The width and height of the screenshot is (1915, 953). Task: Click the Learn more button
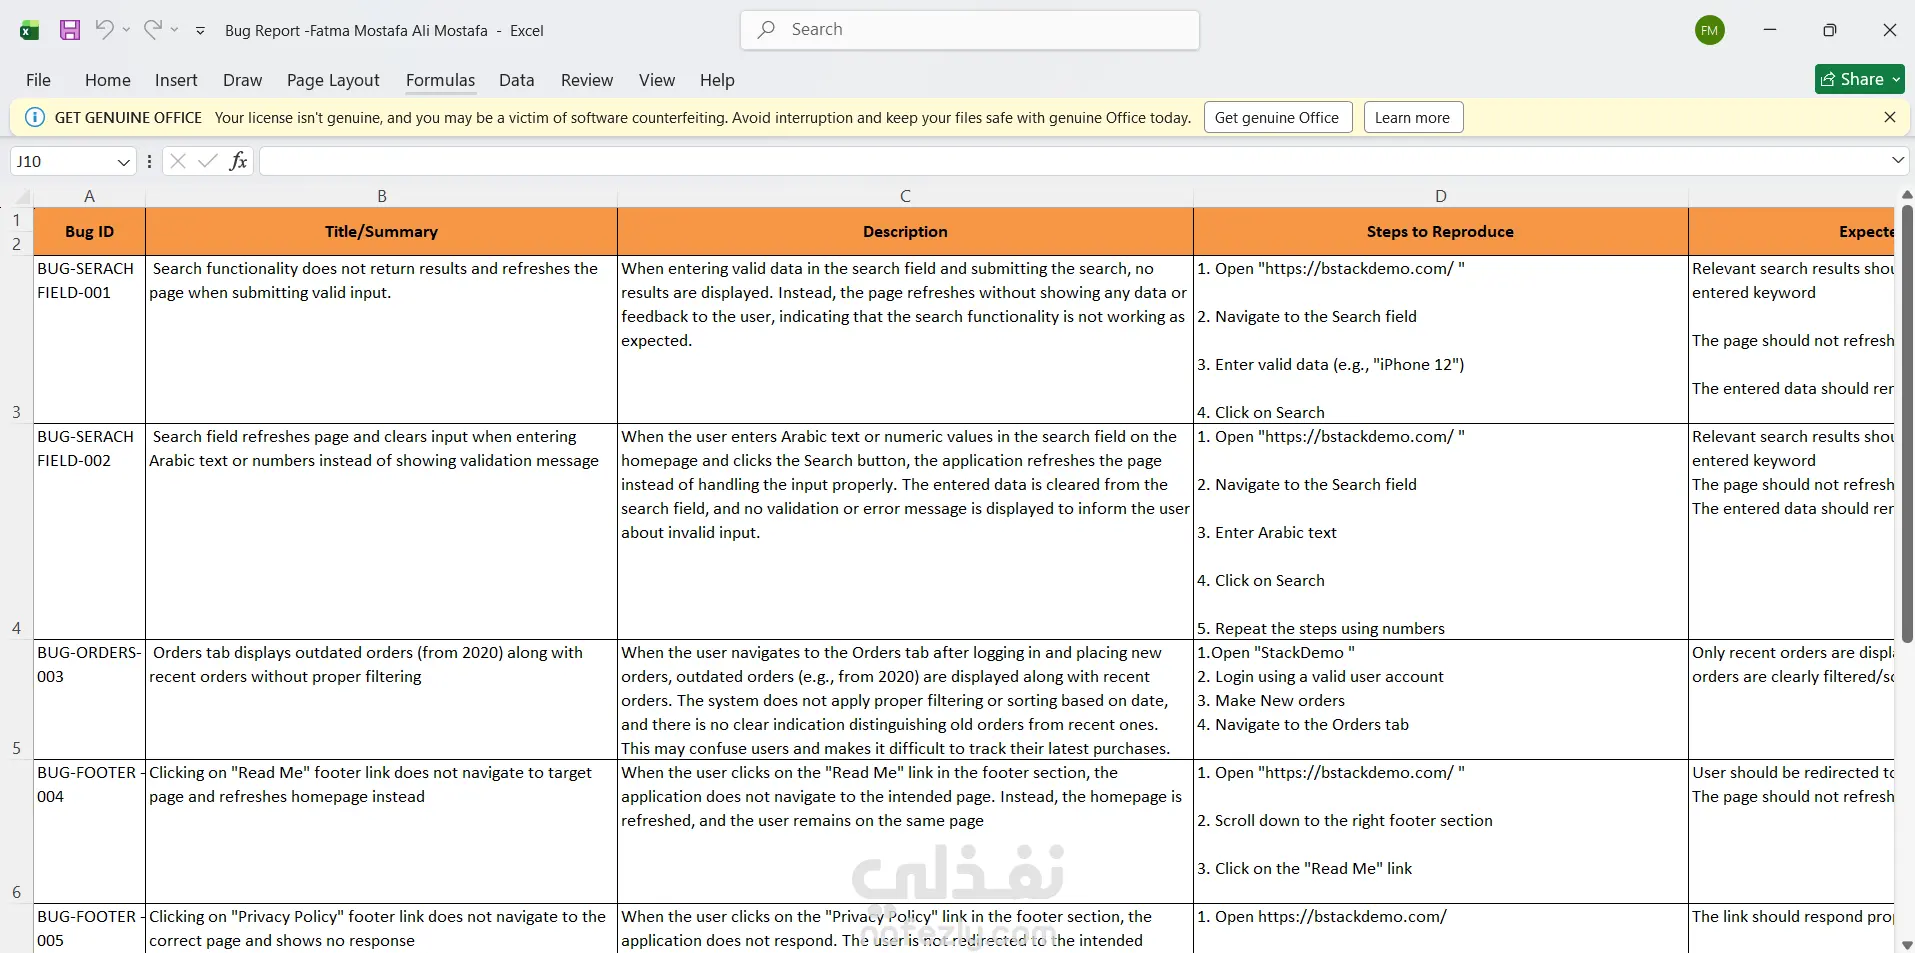point(1412,117)
